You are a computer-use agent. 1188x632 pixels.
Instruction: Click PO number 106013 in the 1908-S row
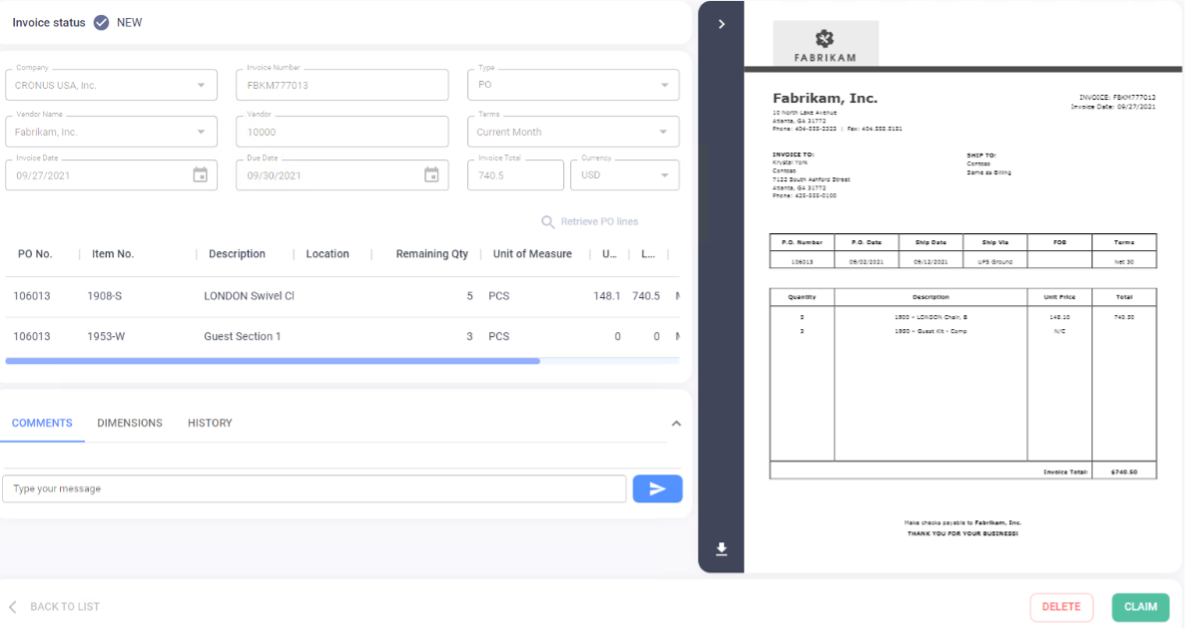[x=32, y=296]
